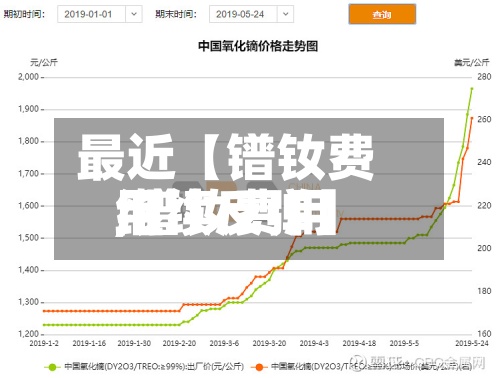This screenshot has height=378, width=500.
Task: Click the 期末时间 label
Action: 176,14
